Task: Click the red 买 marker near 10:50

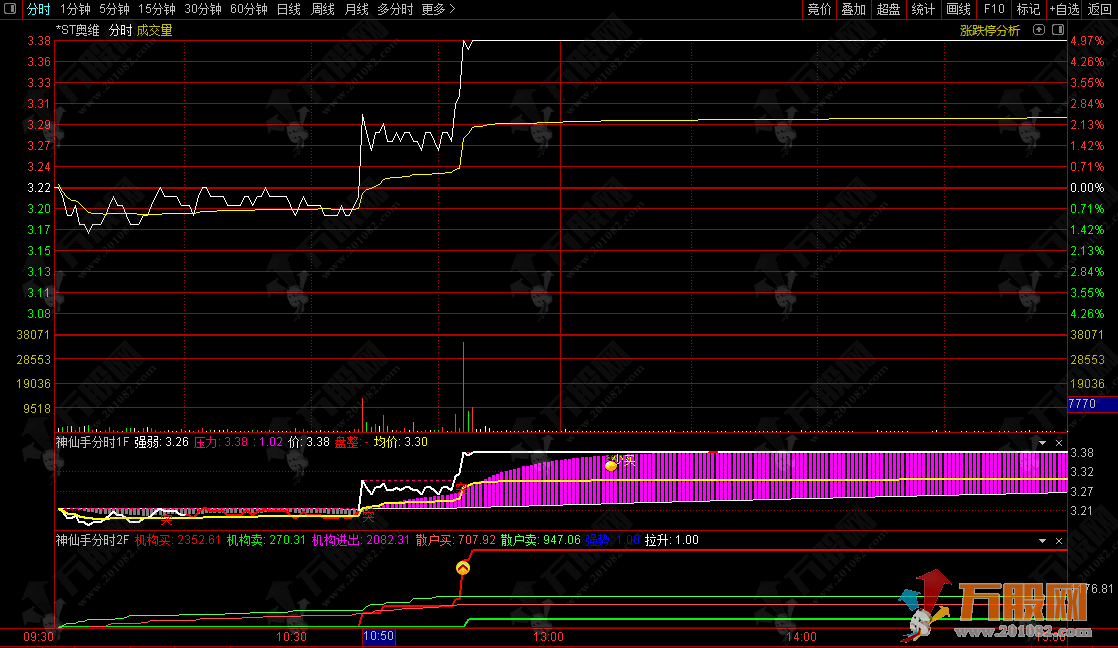Action: tap(368, 515)
